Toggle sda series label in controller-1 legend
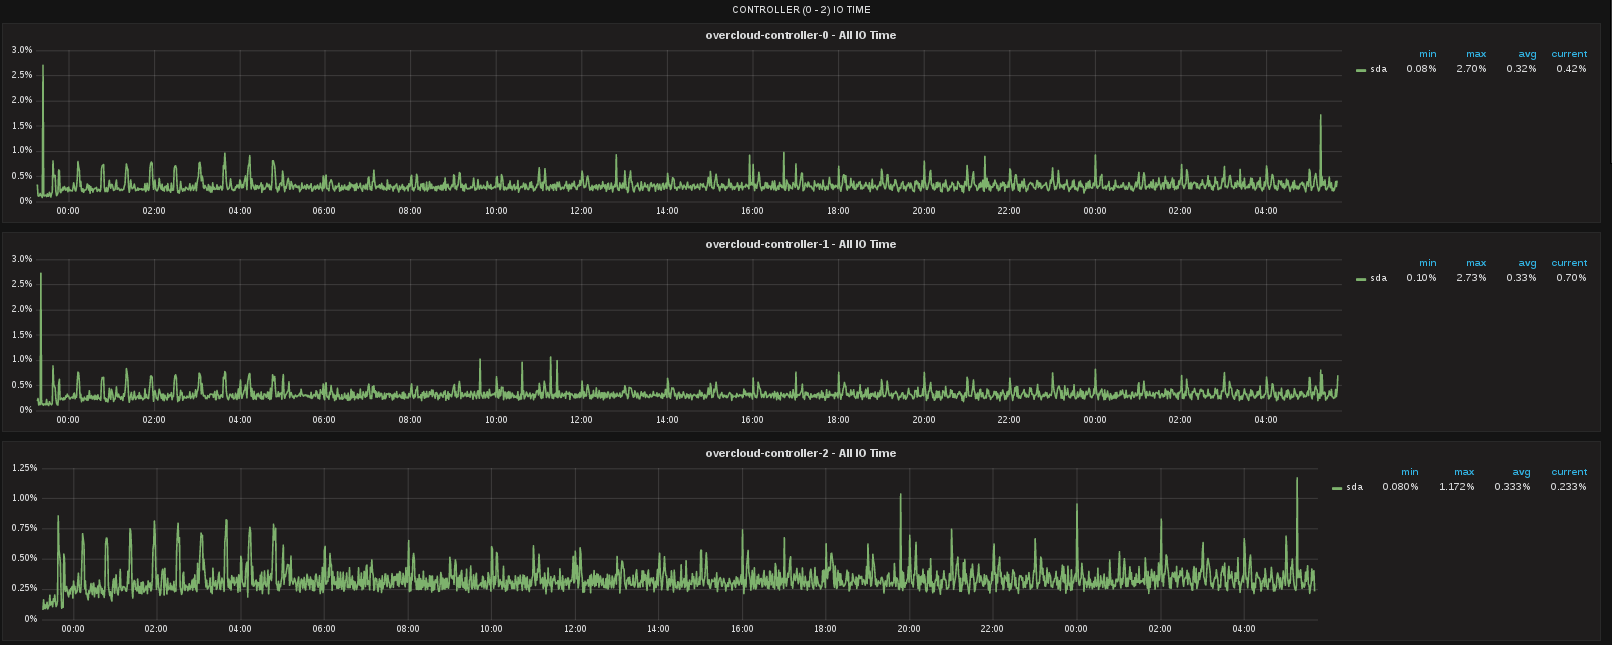This screenshot has width=1612, height=645. click(x=1378, y=278)
